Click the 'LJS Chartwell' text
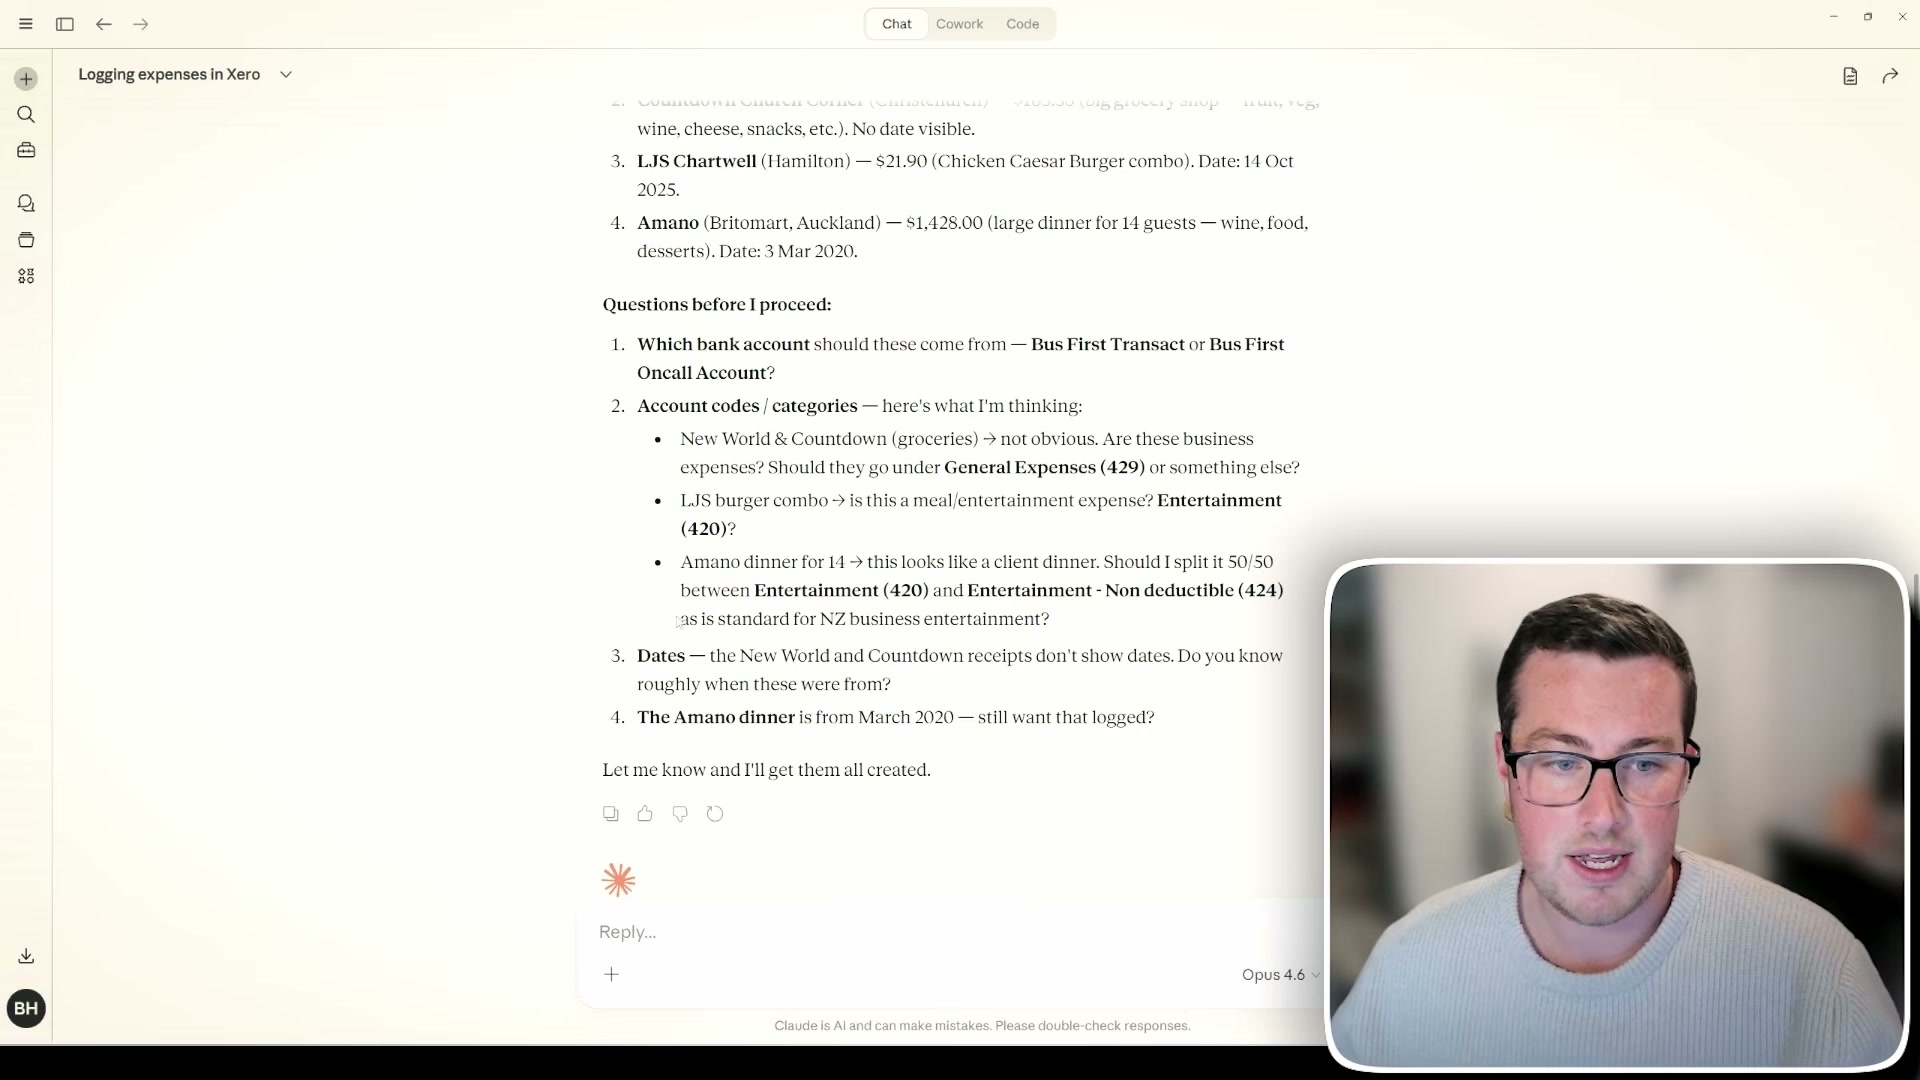1920x1080 pixels. [697, 162]
